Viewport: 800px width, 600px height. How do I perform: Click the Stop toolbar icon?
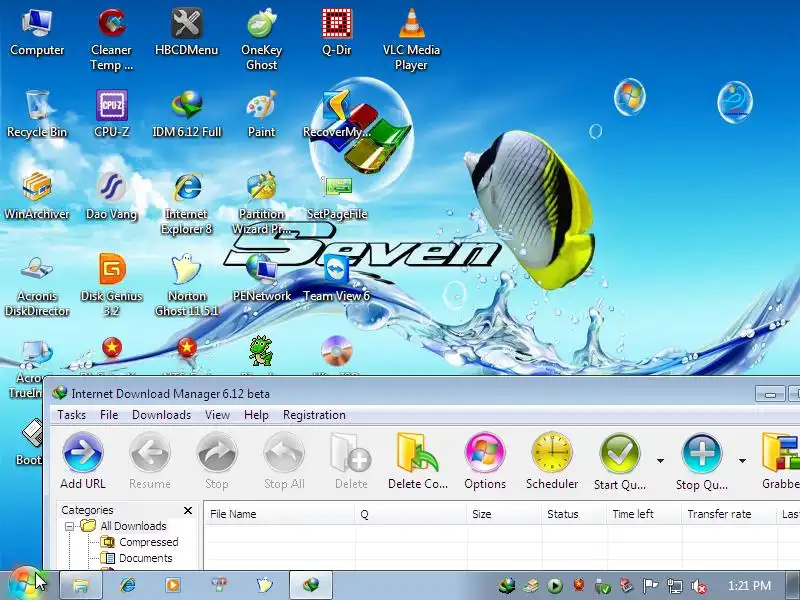click(x=217, y=461)
